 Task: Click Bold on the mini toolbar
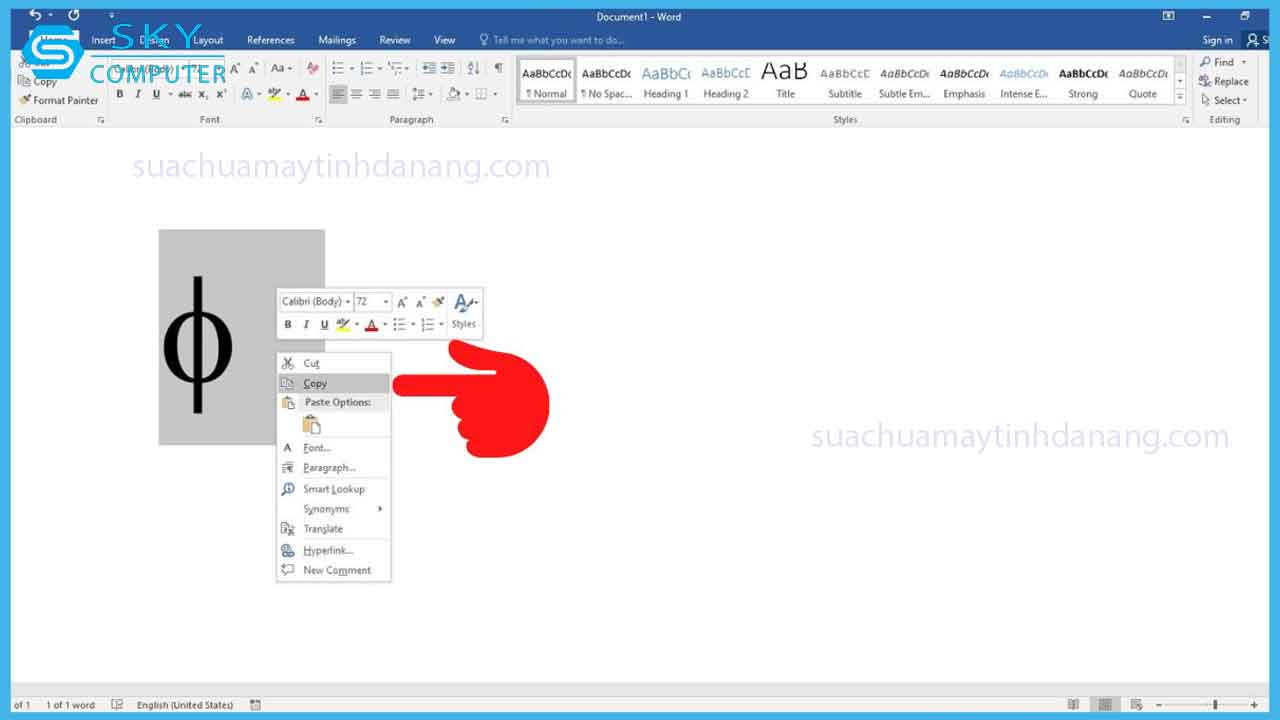[288, 324]
